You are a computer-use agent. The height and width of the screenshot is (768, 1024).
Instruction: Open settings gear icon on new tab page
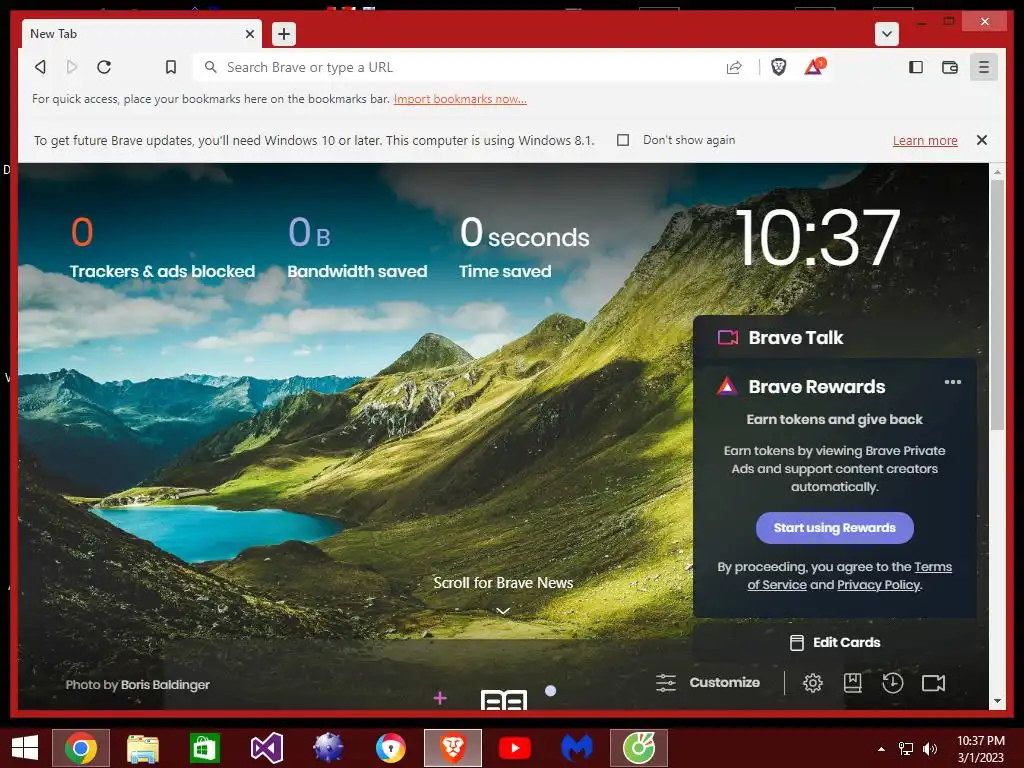click(x=812, y=683)
